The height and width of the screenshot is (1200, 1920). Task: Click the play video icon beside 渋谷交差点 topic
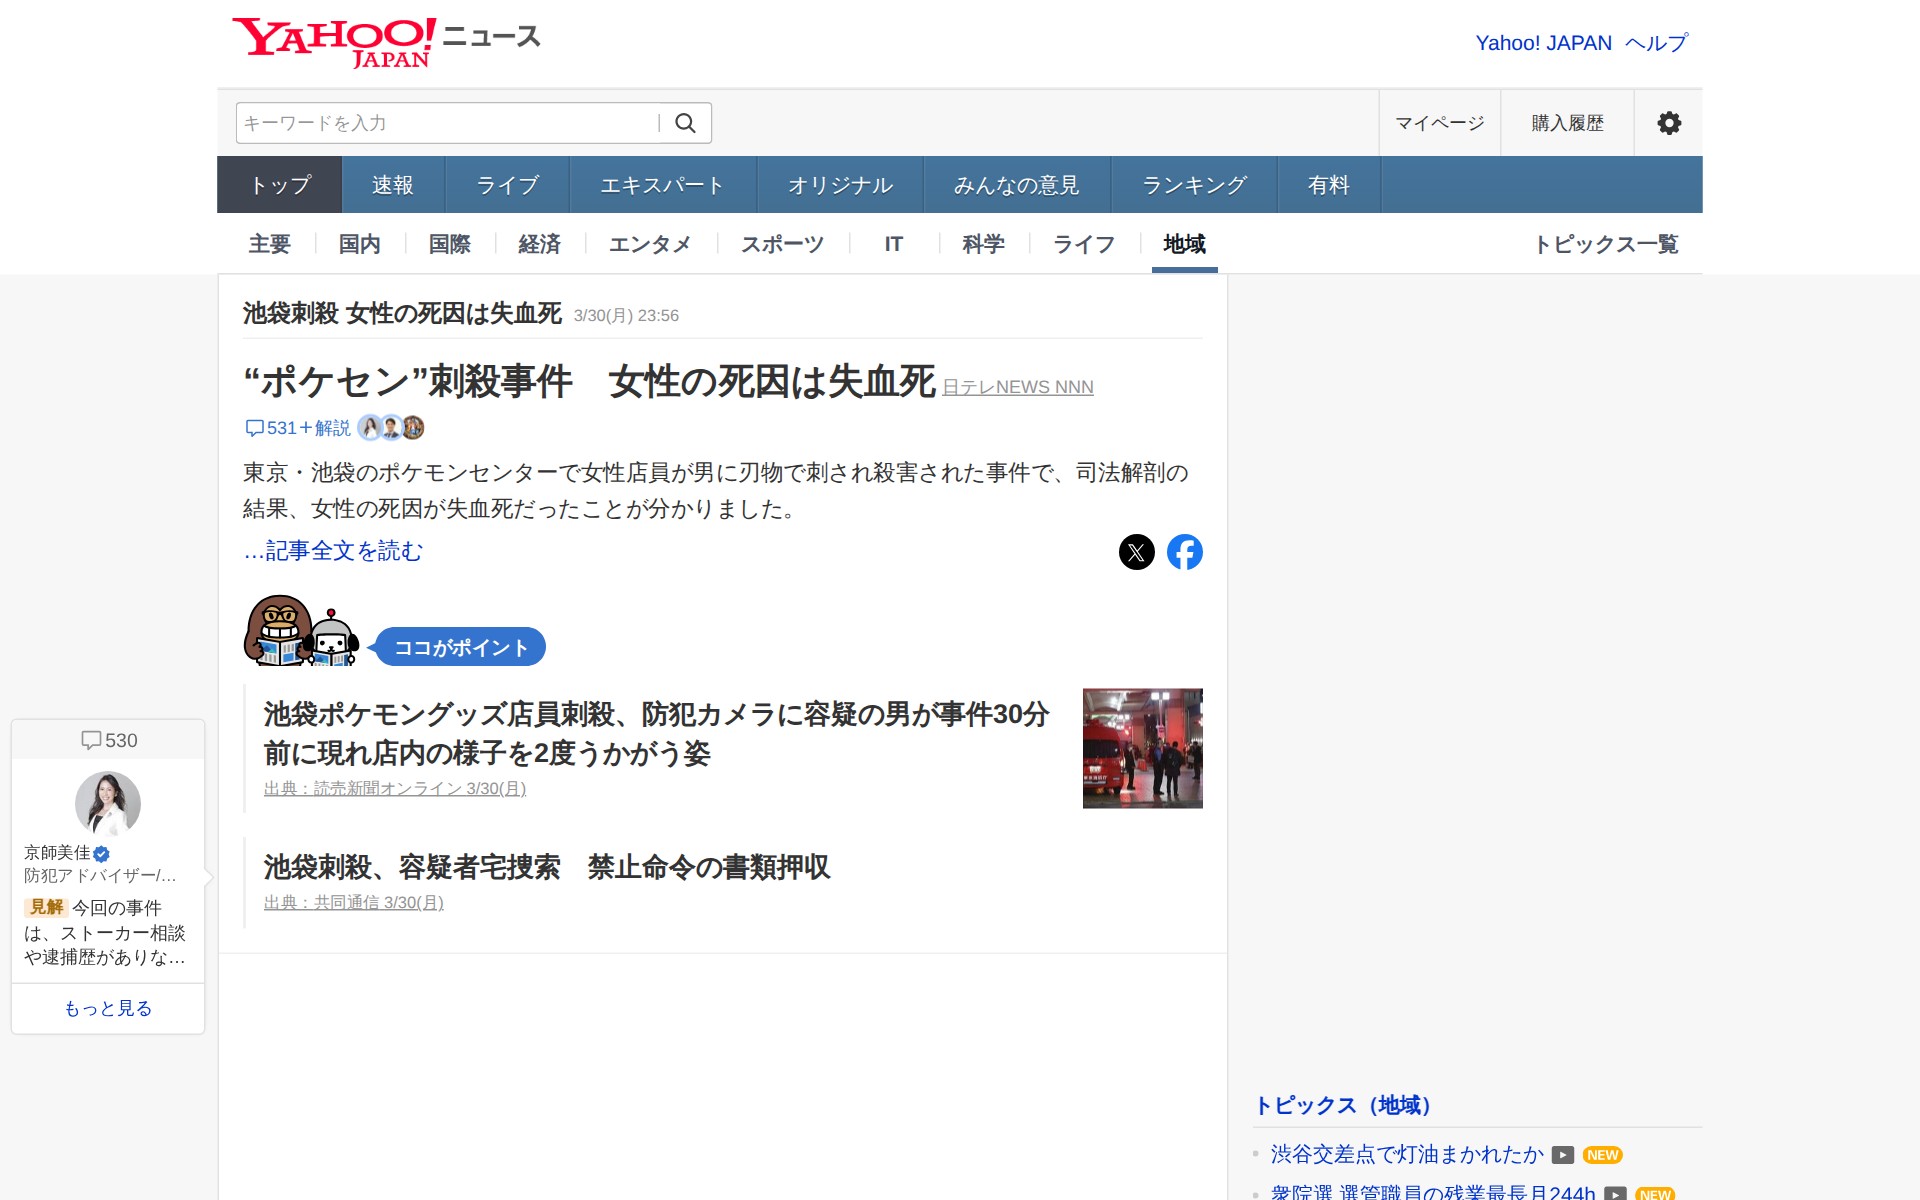(x=1562, y=1155)
